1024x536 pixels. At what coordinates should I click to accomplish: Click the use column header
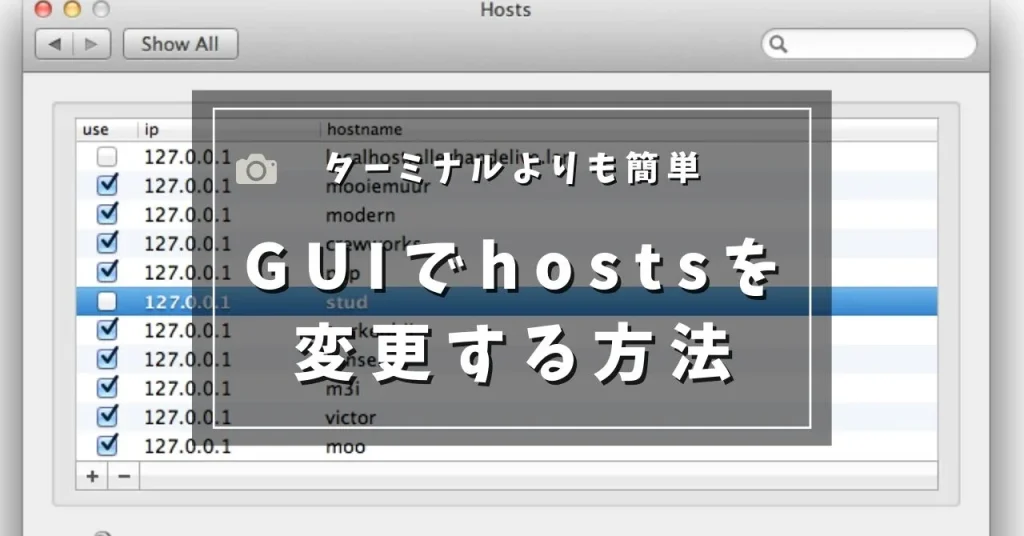96,129
